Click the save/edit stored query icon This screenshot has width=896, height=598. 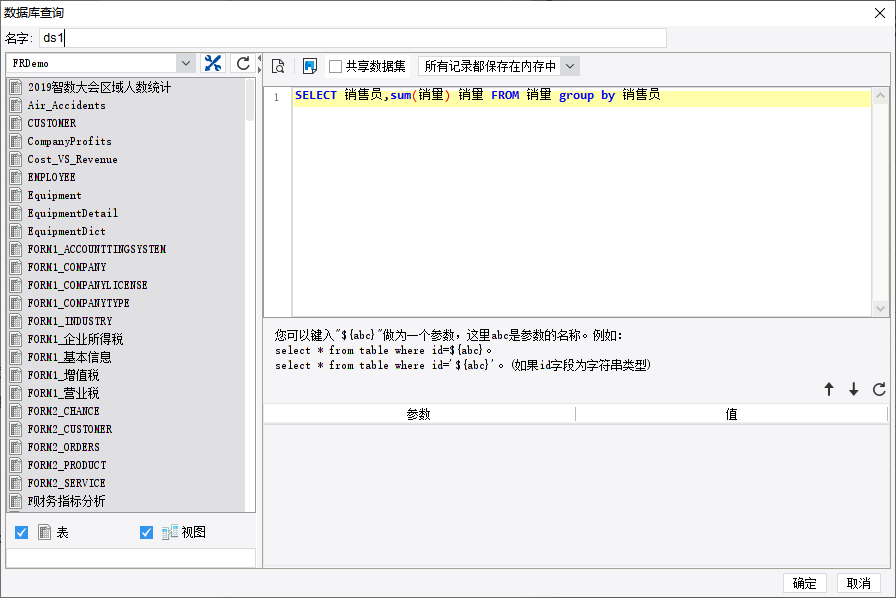point(310,66)
